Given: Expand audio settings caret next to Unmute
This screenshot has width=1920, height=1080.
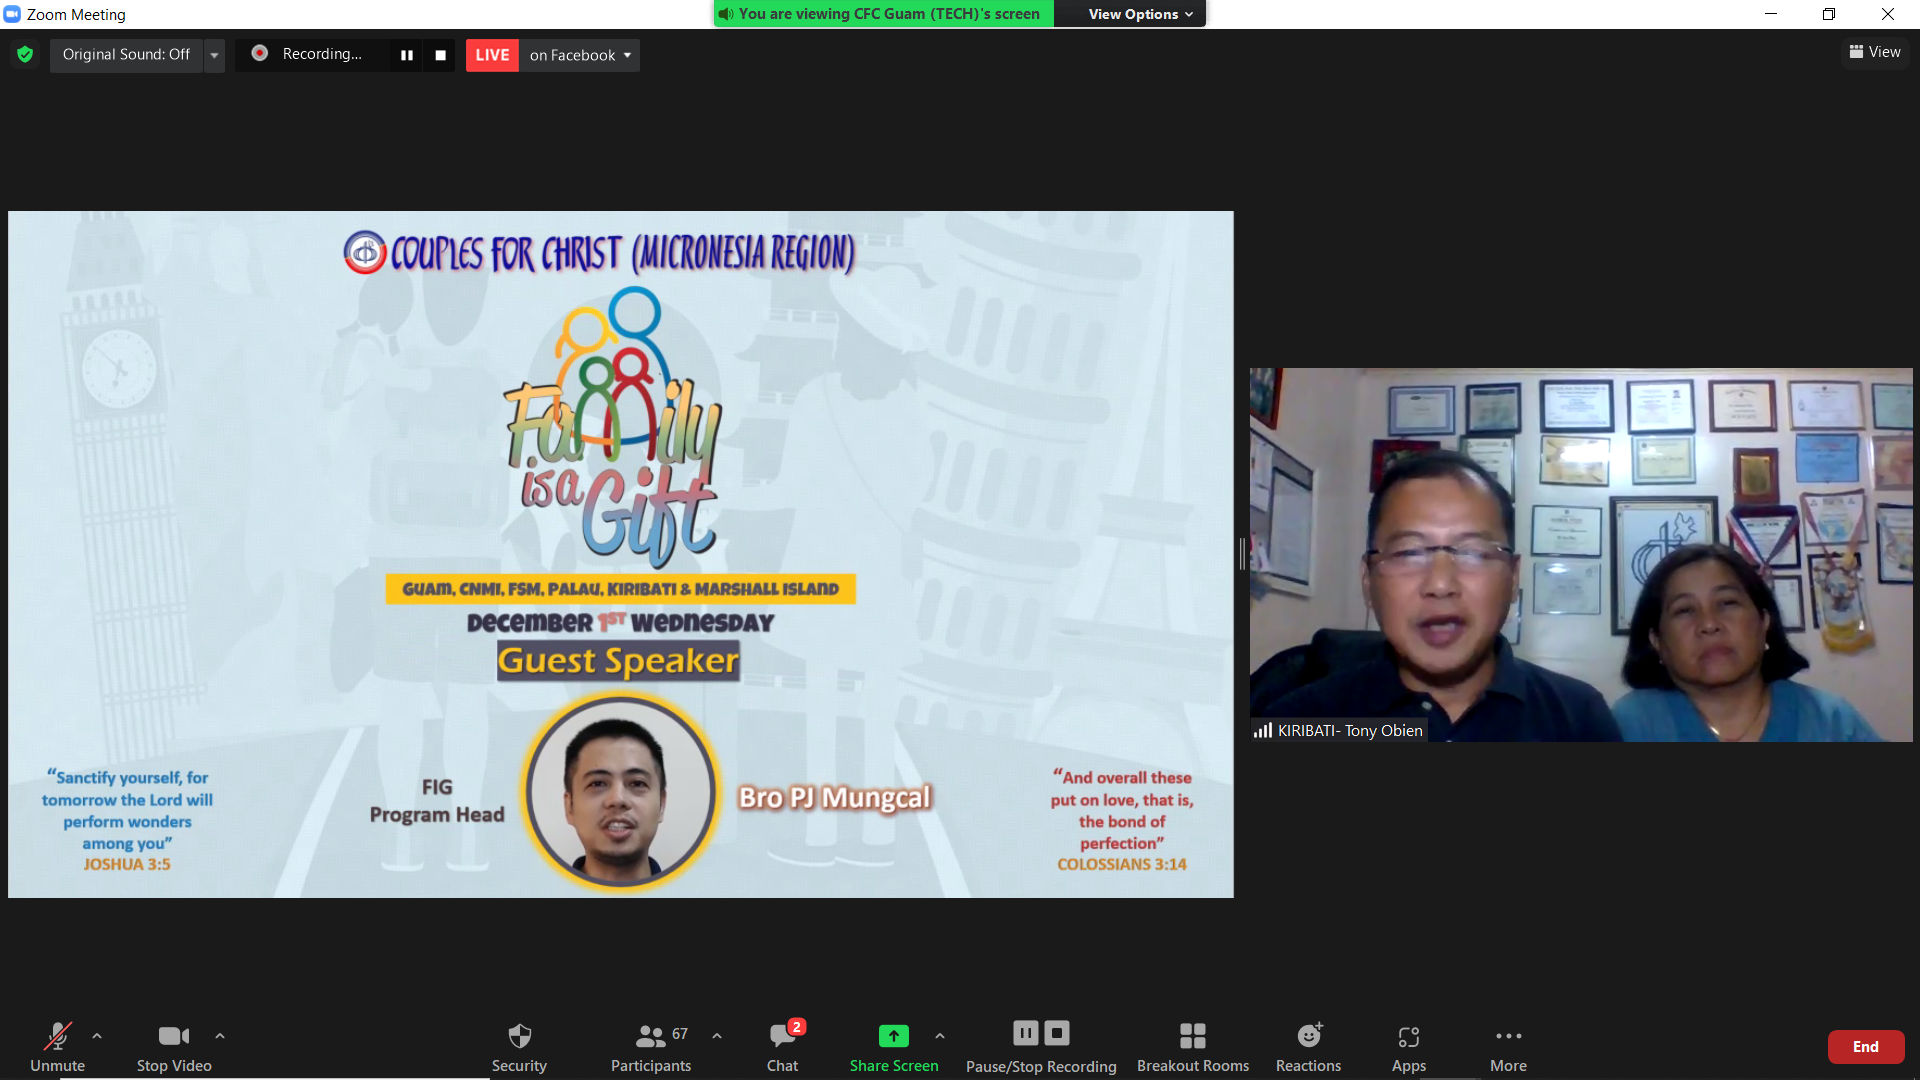Looking at the screenshot, I should click(x=97, y=1036).
